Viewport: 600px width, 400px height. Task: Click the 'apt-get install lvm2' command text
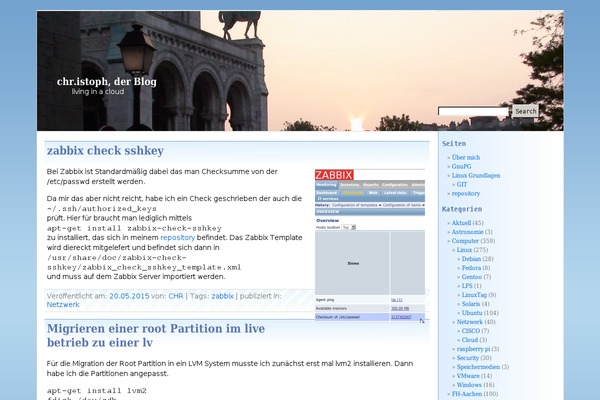pos(97,390)
